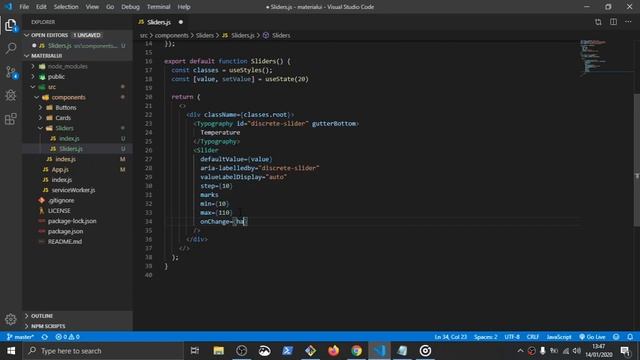Click the master branch indicator
The width and height of the screenshot is (640, 360).
20,337
